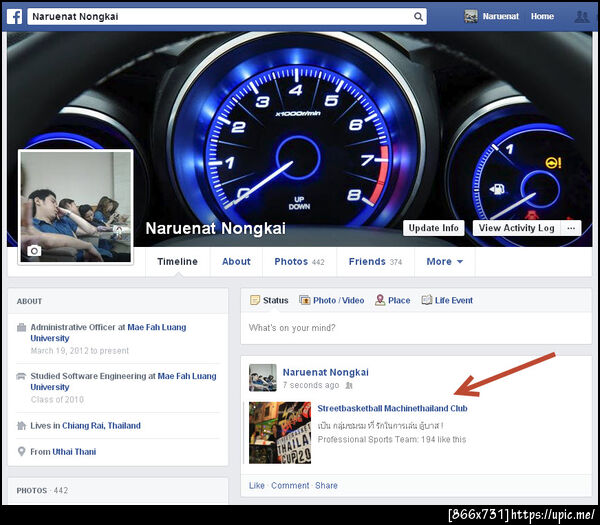This screenshot has height=525, width=600.
Task: Open Uthai Thani hometown link
Action: pos(74,452)
